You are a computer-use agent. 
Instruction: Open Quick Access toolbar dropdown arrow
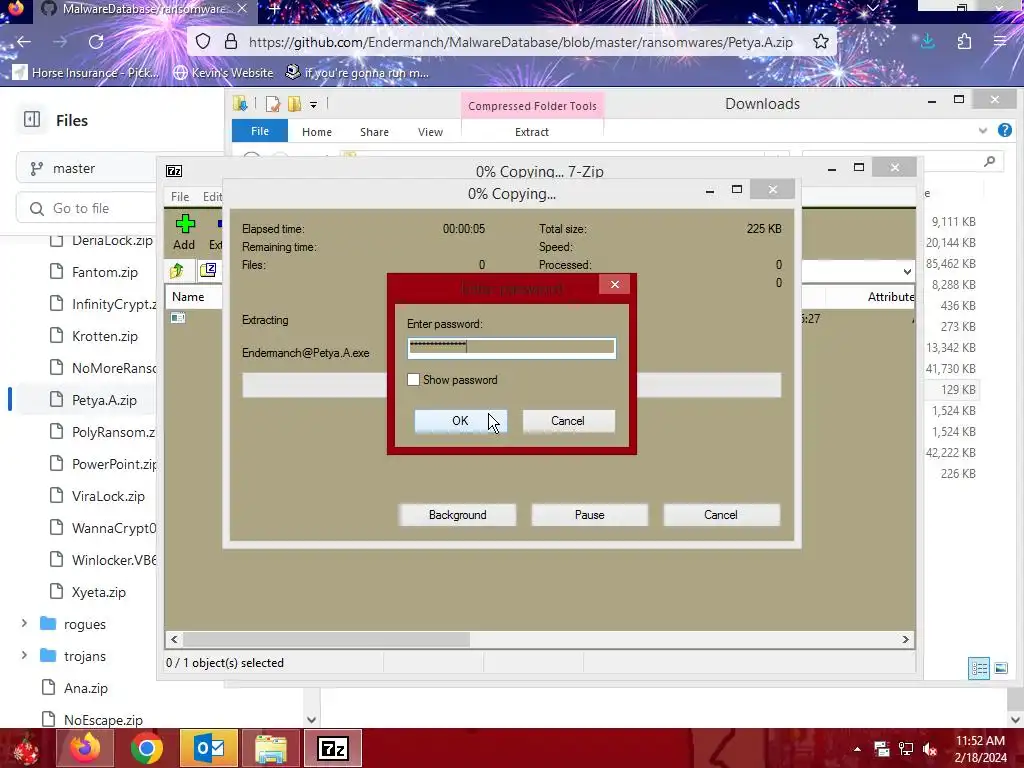tap(313, 104)
